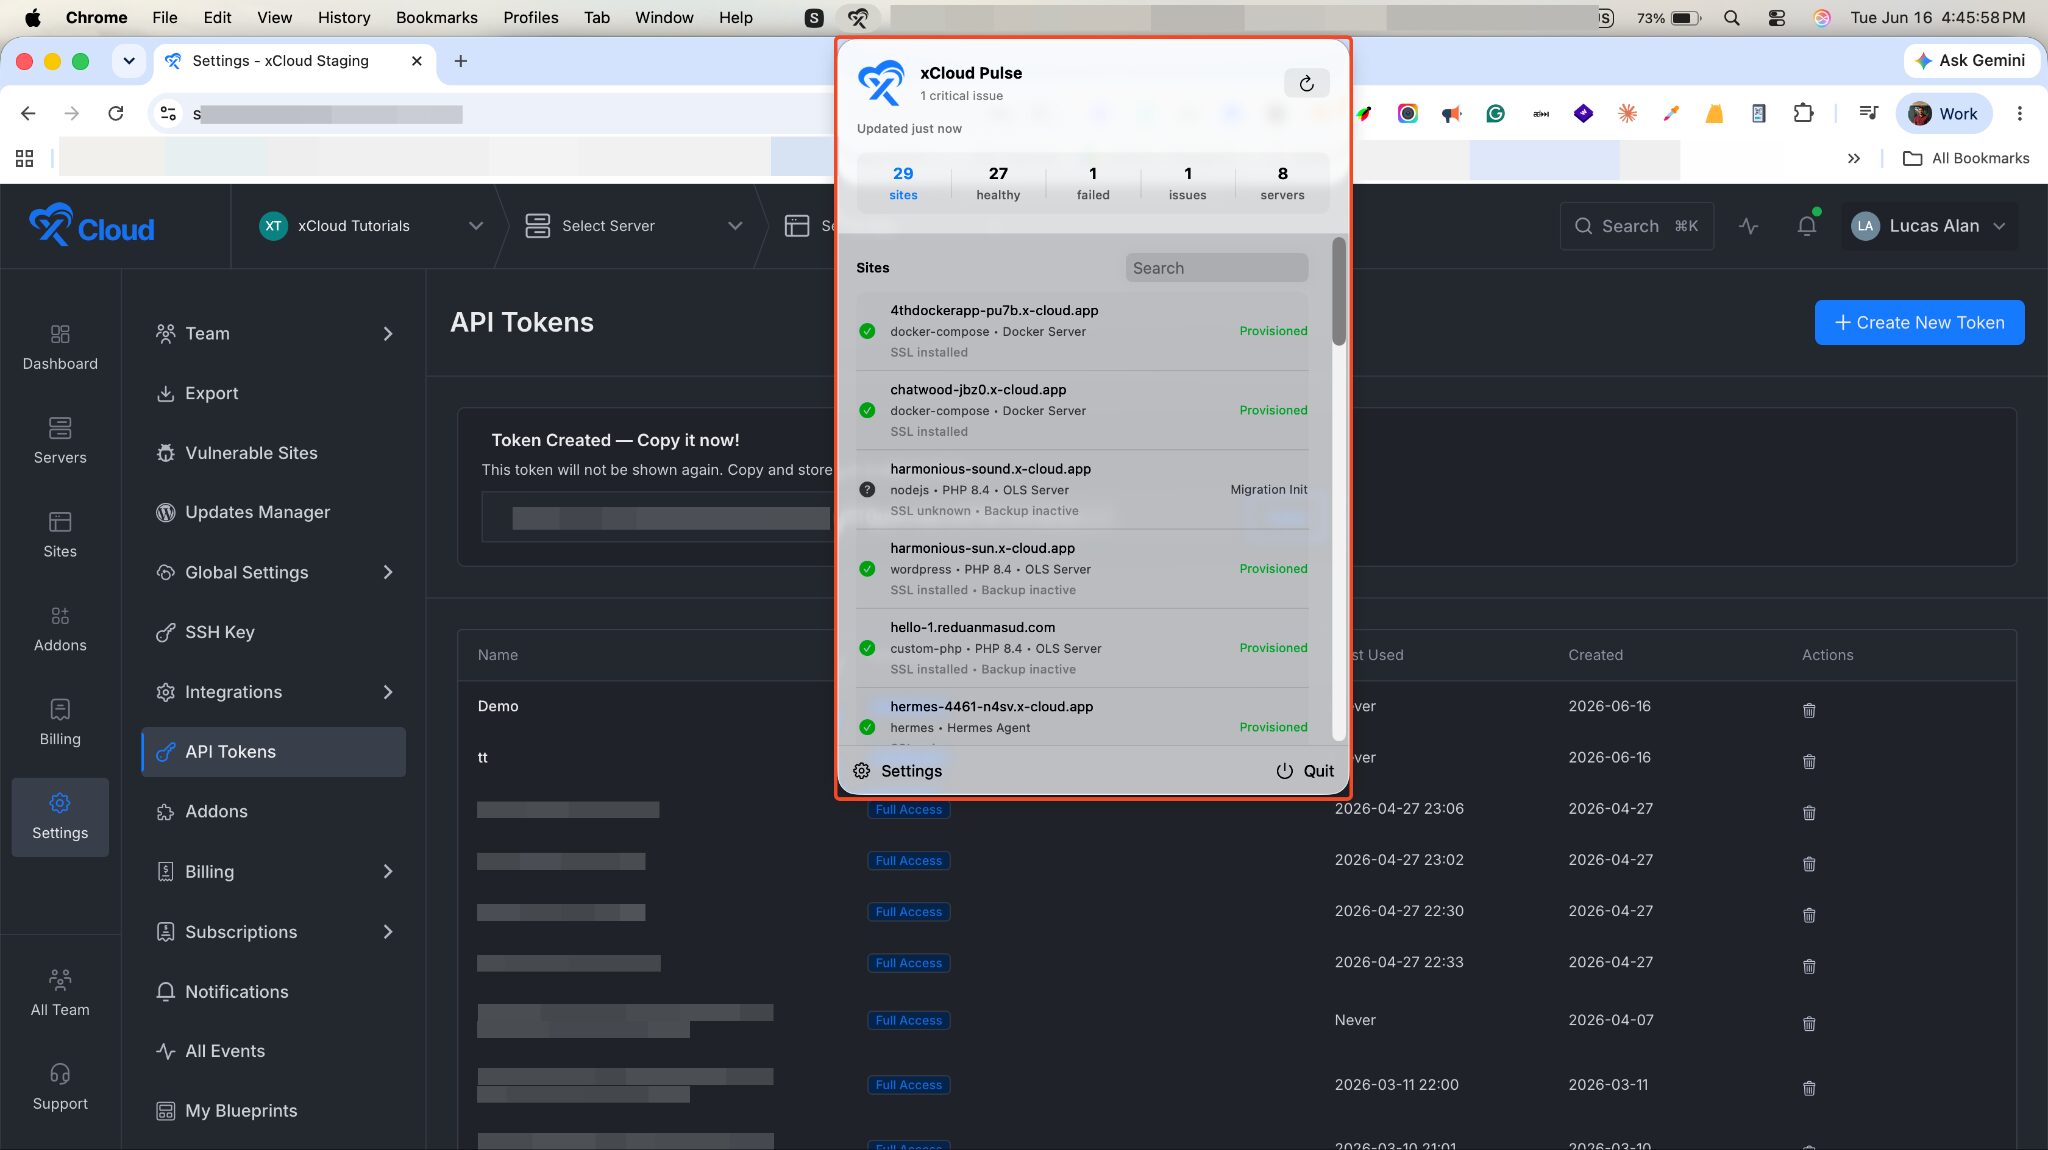The width and height of the screenshot is (2048, 1150).
Task: Open Sites in left sidebar
Action: click(60, 535)
